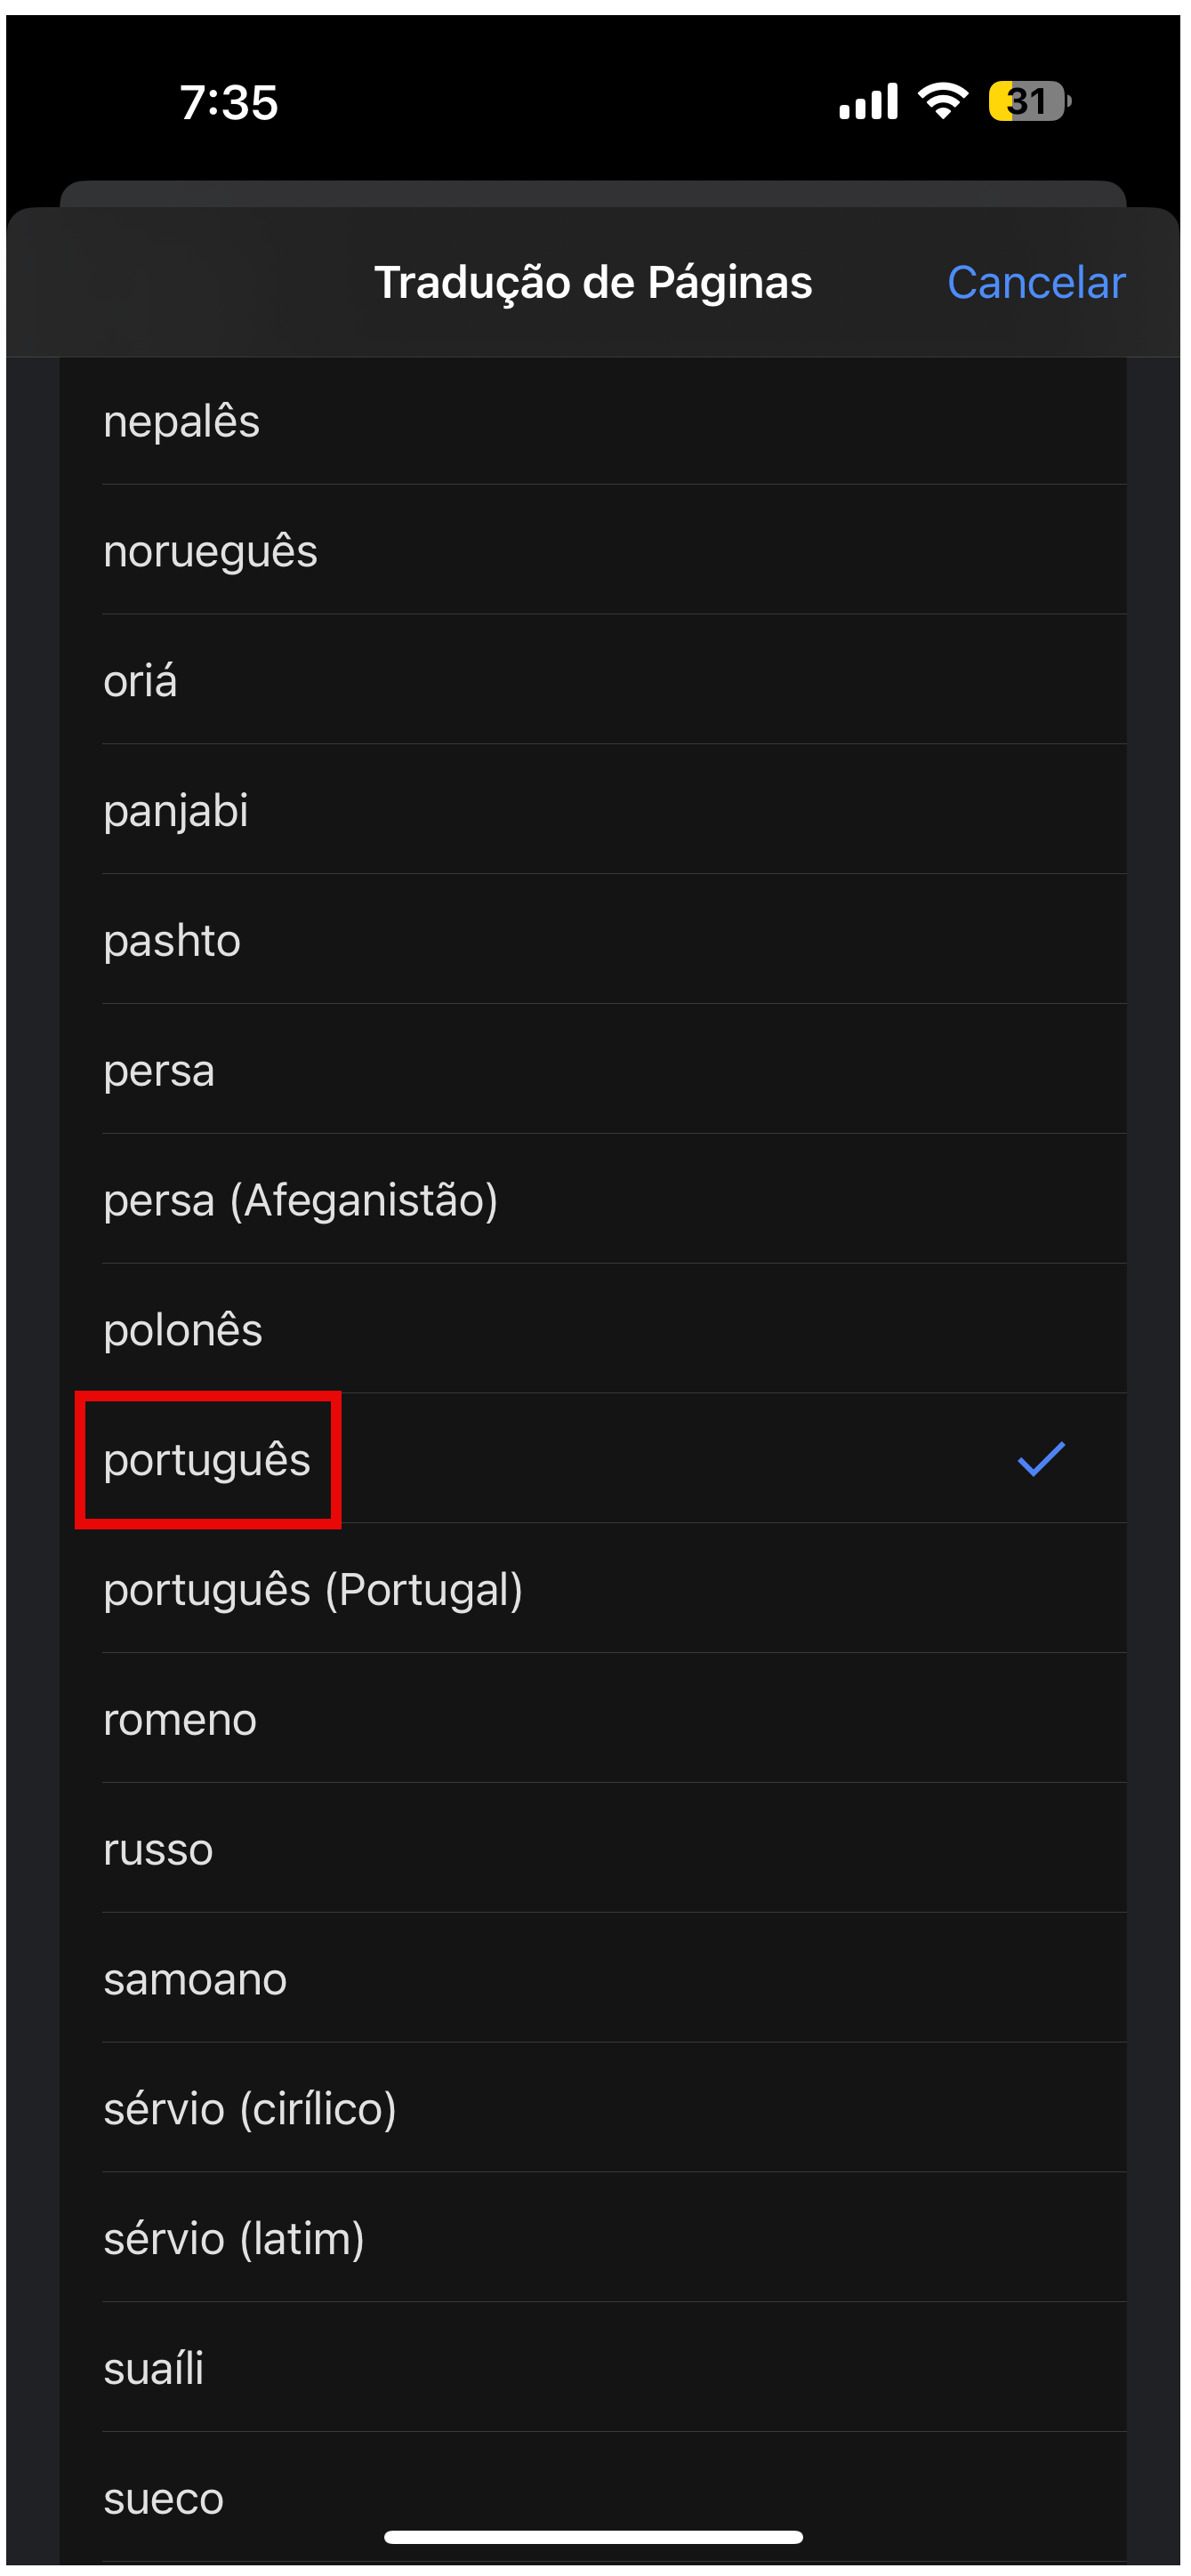Viewport: 1191px width, 2576px height.
Task: Select persa (Afeganistão) entry
Action: pos(300,1200)
